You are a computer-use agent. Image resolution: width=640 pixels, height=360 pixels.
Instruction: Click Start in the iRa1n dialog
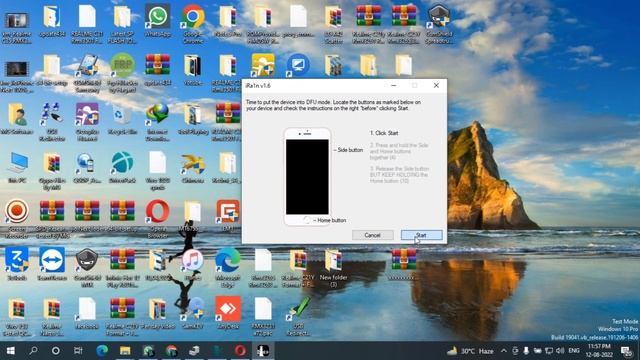tap(421, 235)
